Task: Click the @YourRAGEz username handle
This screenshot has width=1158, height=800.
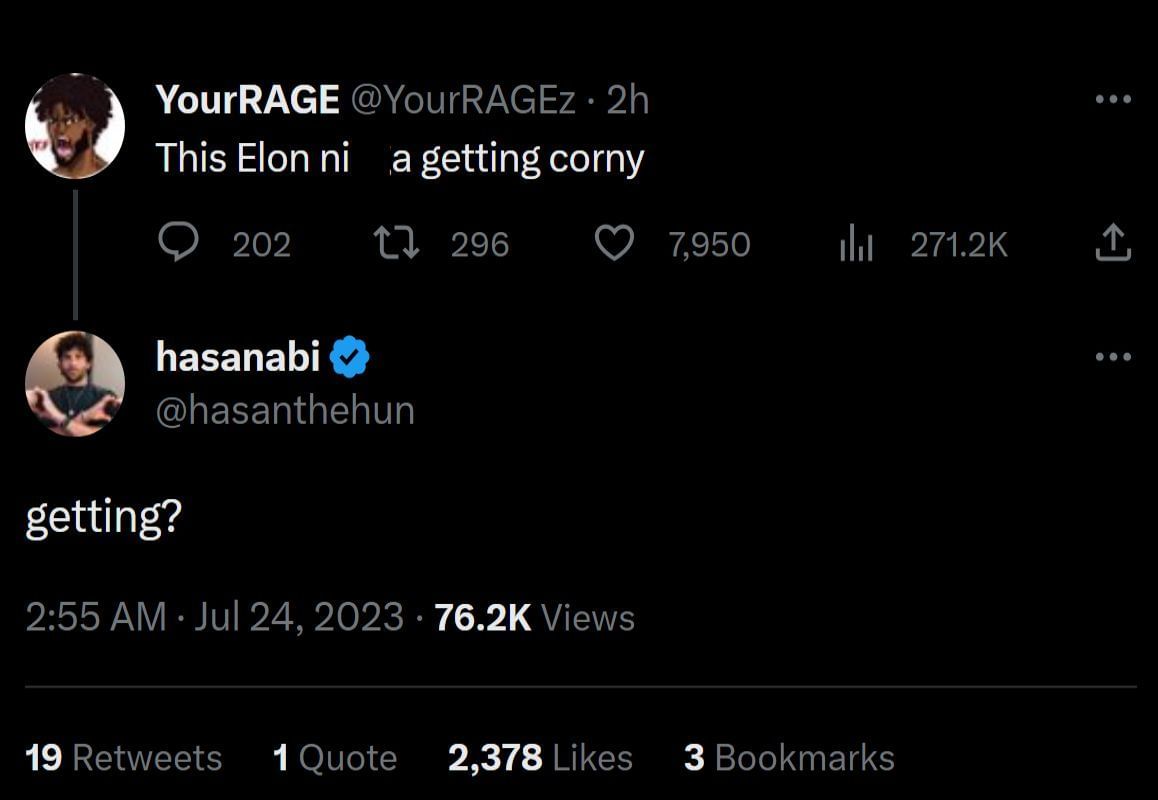Action: (x=460, y=98)
